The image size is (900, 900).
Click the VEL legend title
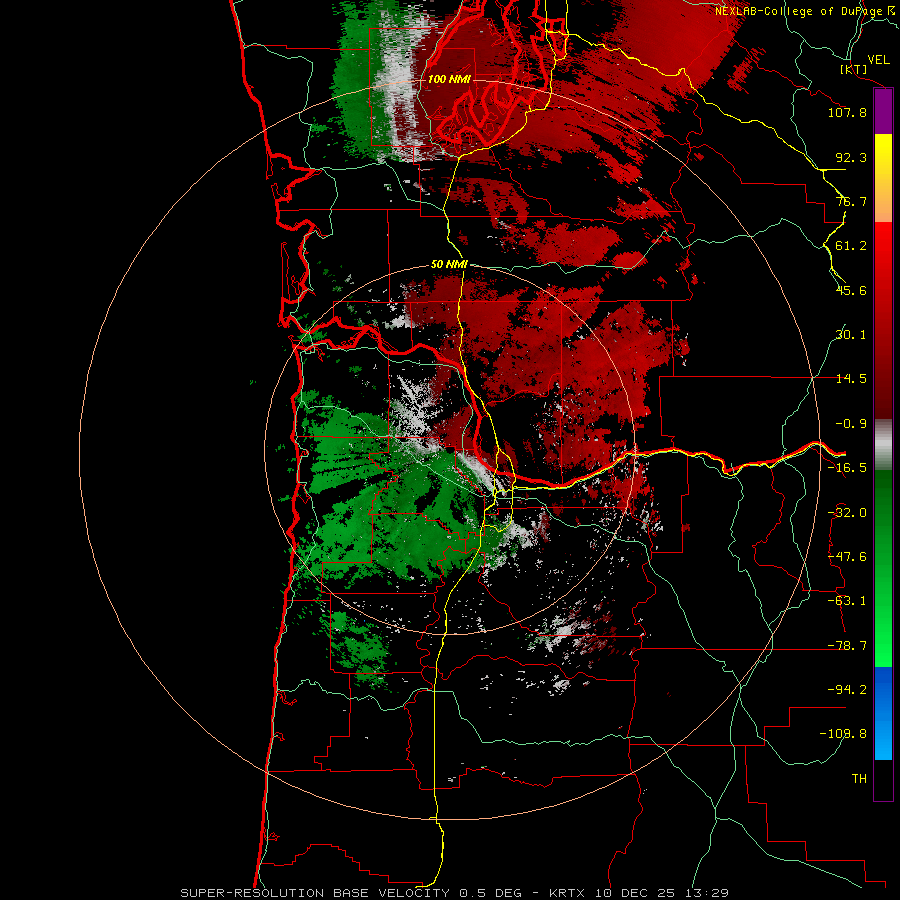point(878,59)
